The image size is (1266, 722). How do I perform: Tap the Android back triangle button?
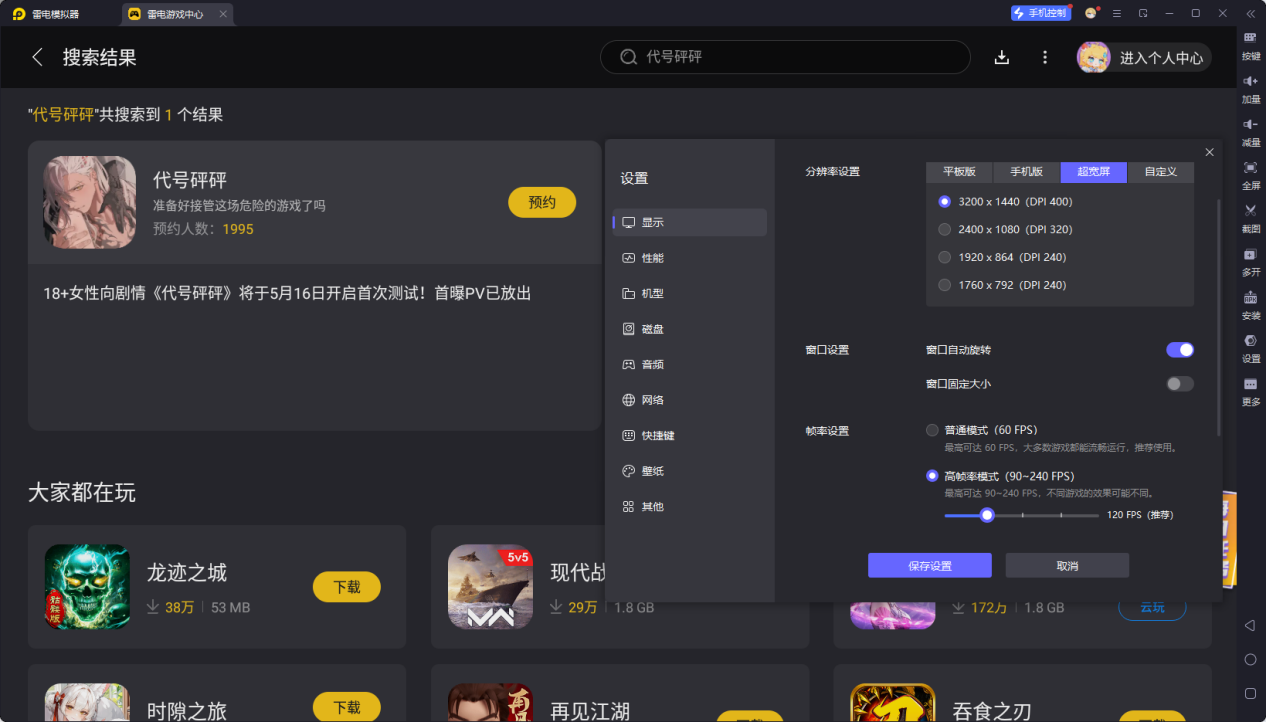[x=1250, y=626]
